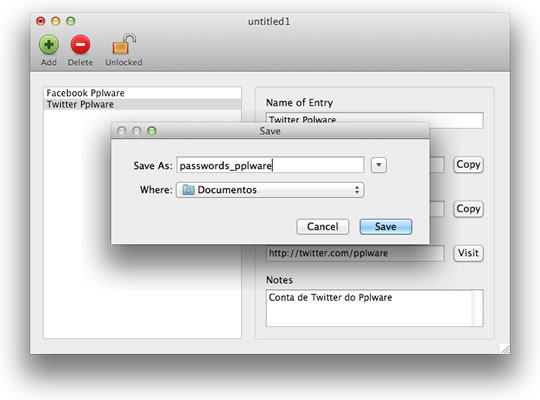The height and width of the screenshot is (400, 540).
Task: Expand the save dialog with arrow button
Action: 378,165
